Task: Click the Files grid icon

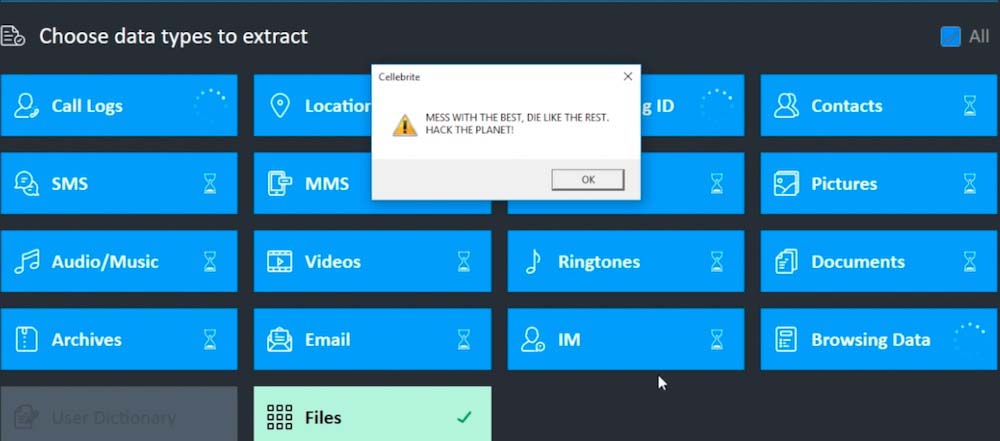Action: [x=280, y=417]
